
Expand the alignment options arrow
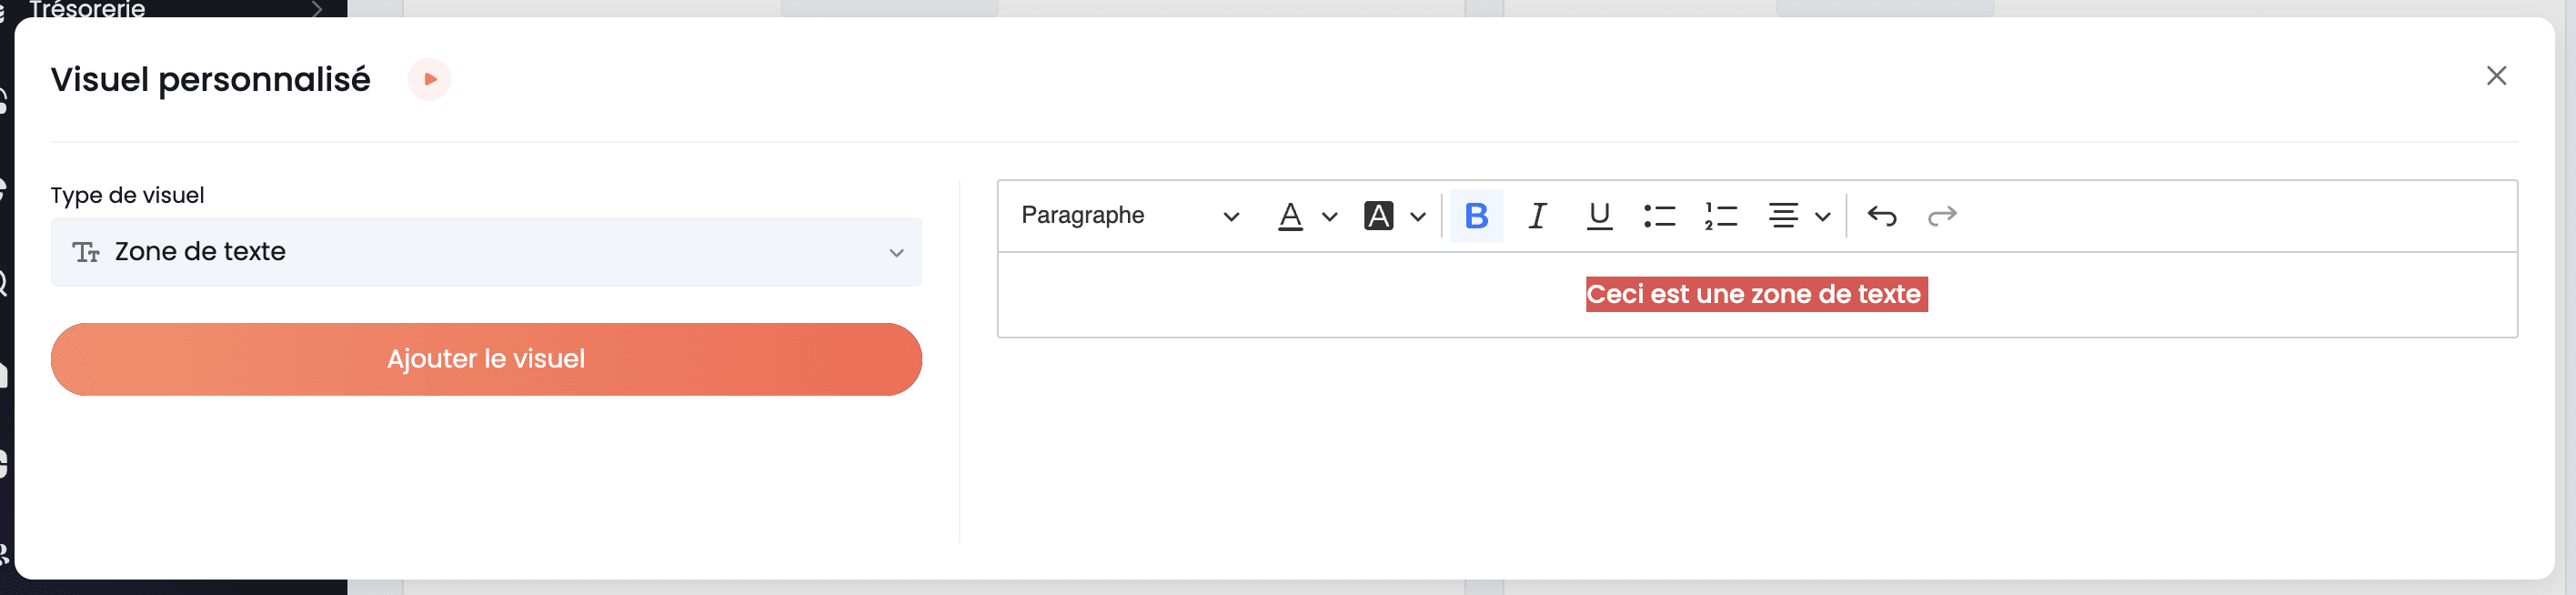pos(1823,217)
